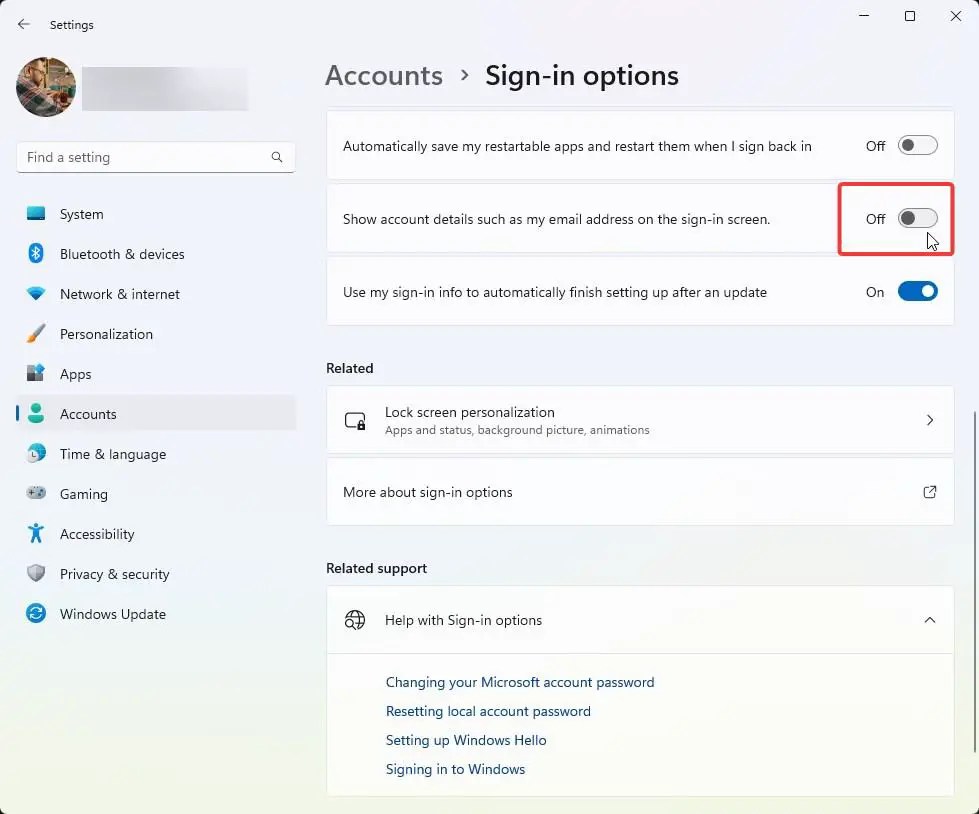Minimize the Settings window
Image resolution: width=979 pixels, height=814 pixels.
point(864,16)
